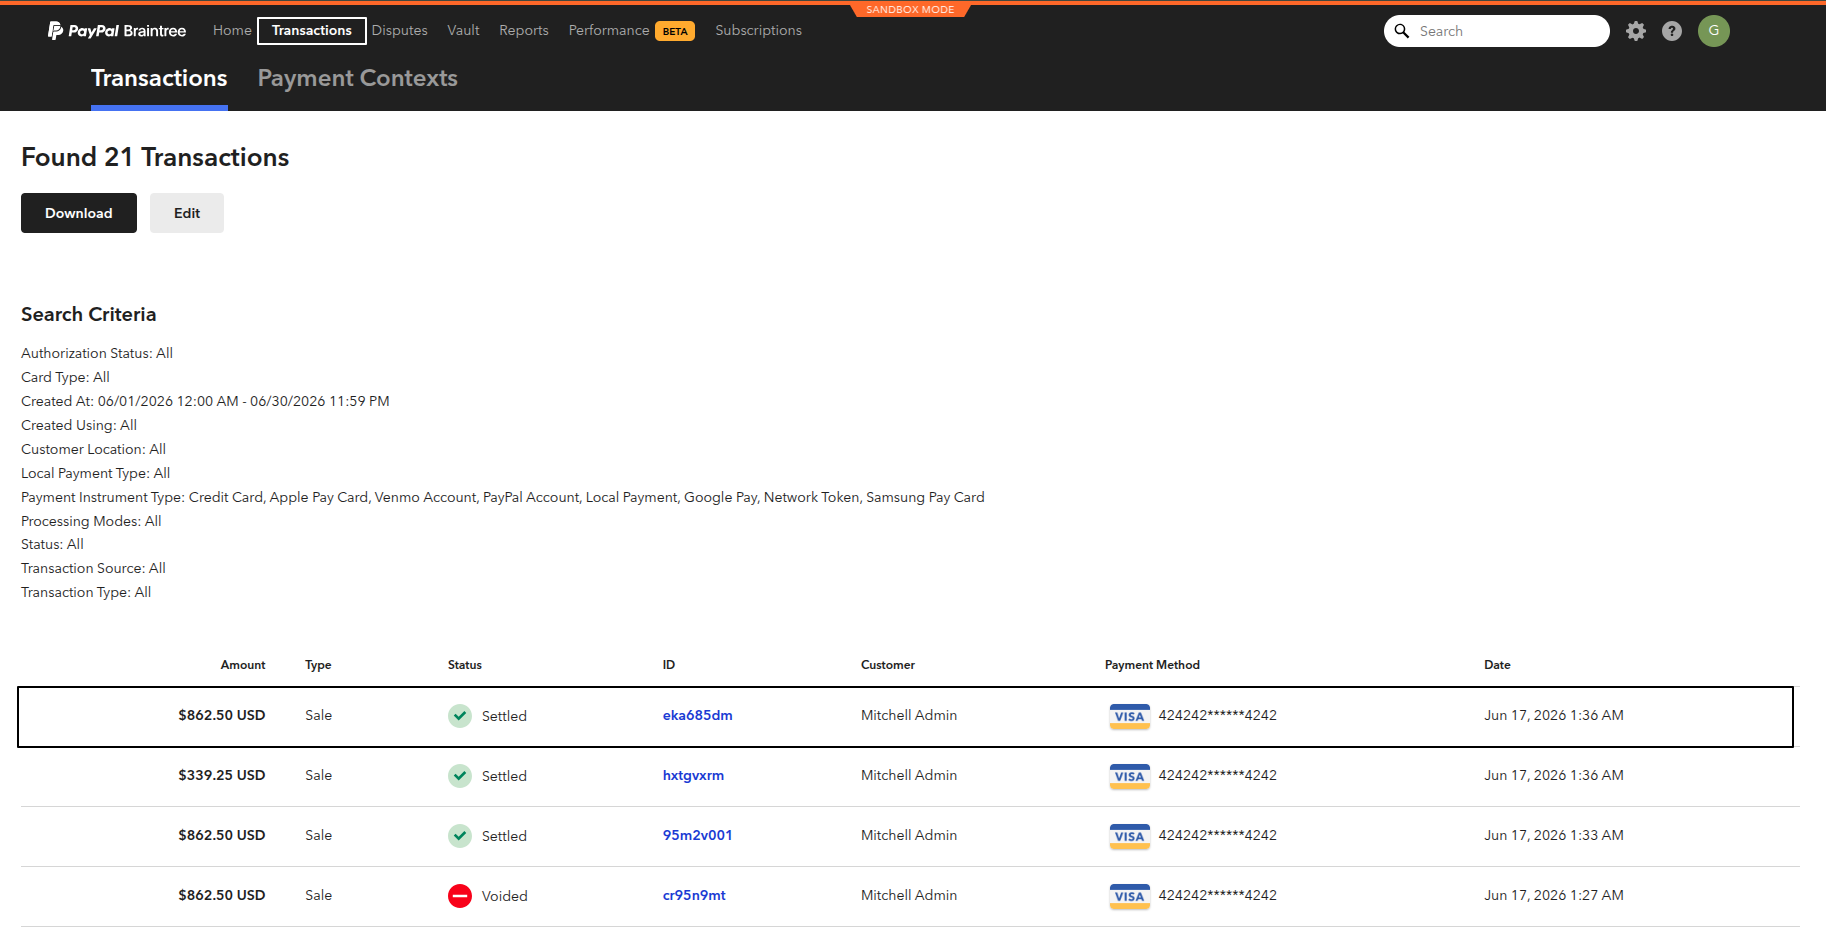Image resolution: width=1826 pixels, height=934 pixels.
Task: Click the ID column header
Action: (669, 665)
